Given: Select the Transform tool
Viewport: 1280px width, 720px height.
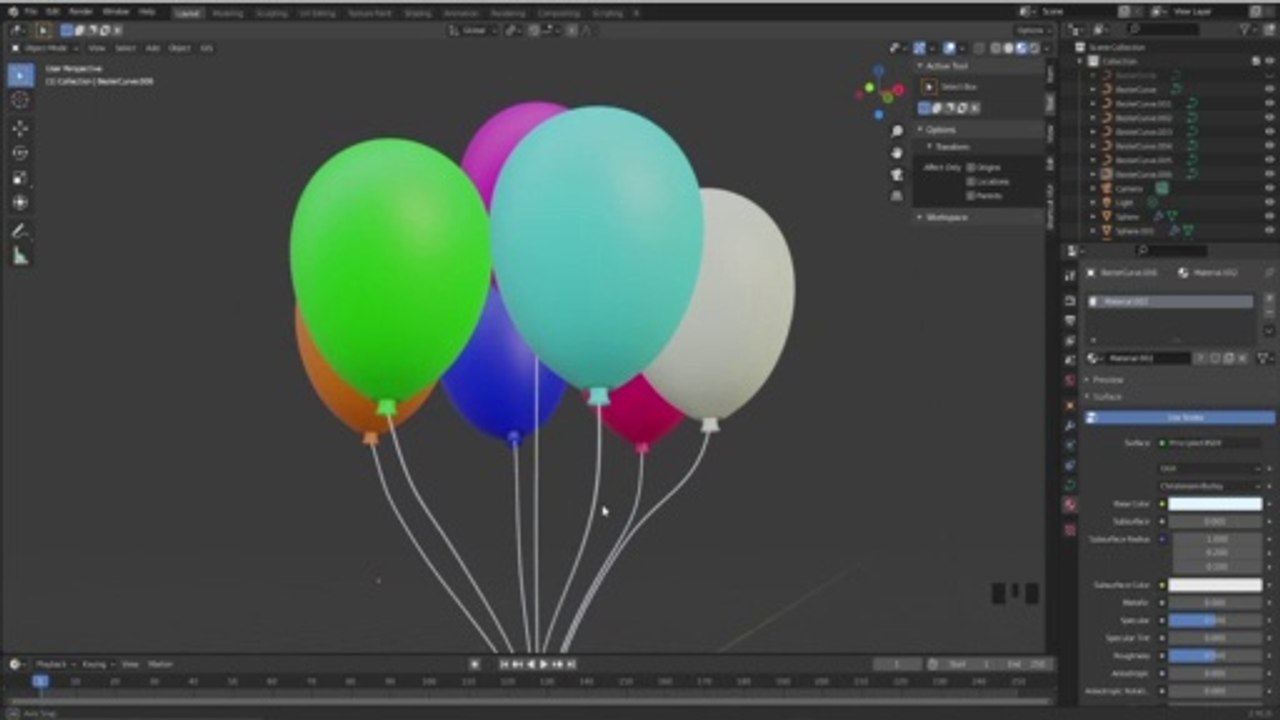Looking at the screenshot, I should coord(21,203).
